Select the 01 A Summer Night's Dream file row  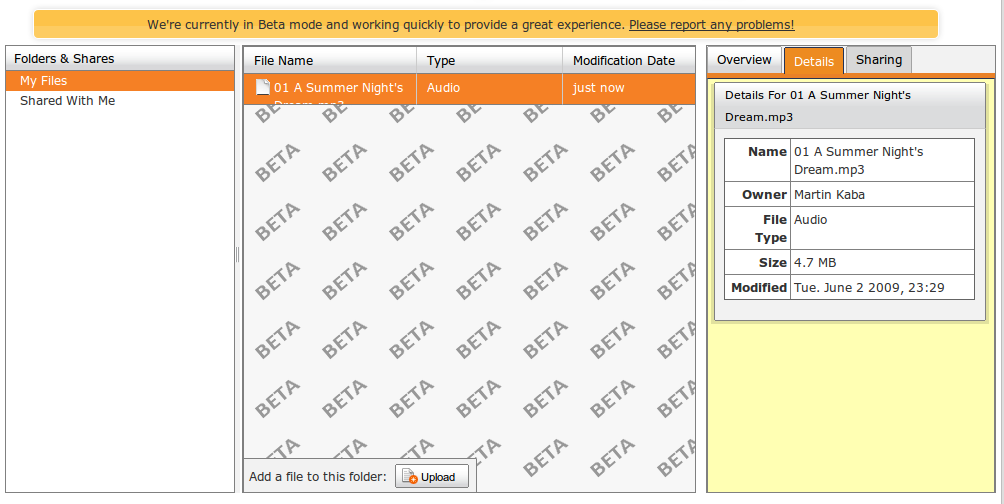tap(338, 88)
